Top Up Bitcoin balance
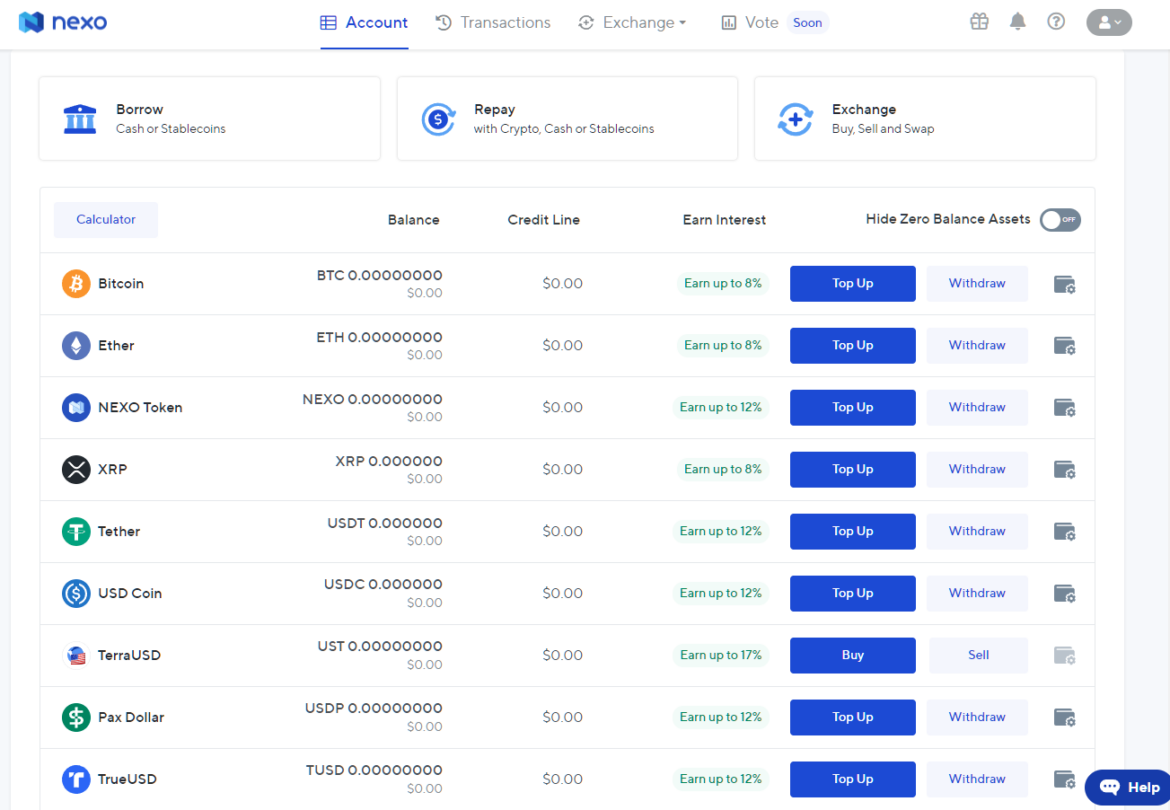The image size is (1170, 810). pyautogui.click(x=852, y=283)
